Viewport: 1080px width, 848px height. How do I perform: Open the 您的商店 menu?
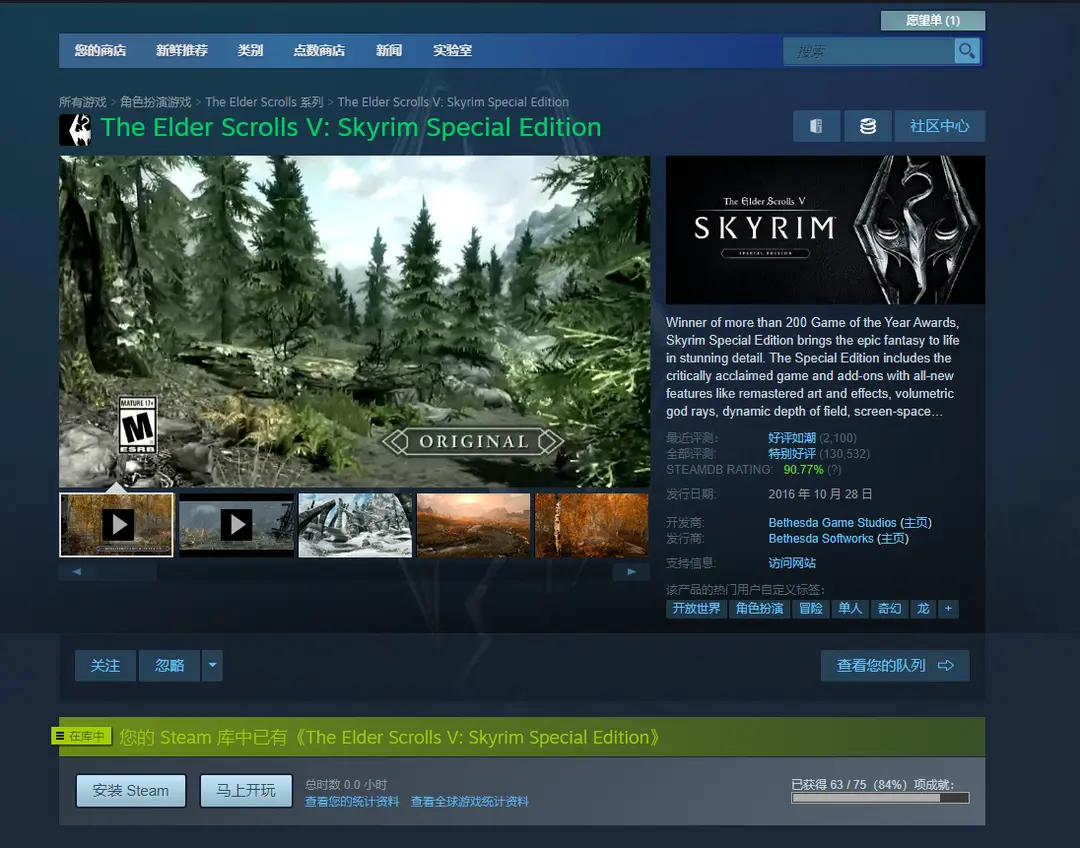[x=101, y=50]
